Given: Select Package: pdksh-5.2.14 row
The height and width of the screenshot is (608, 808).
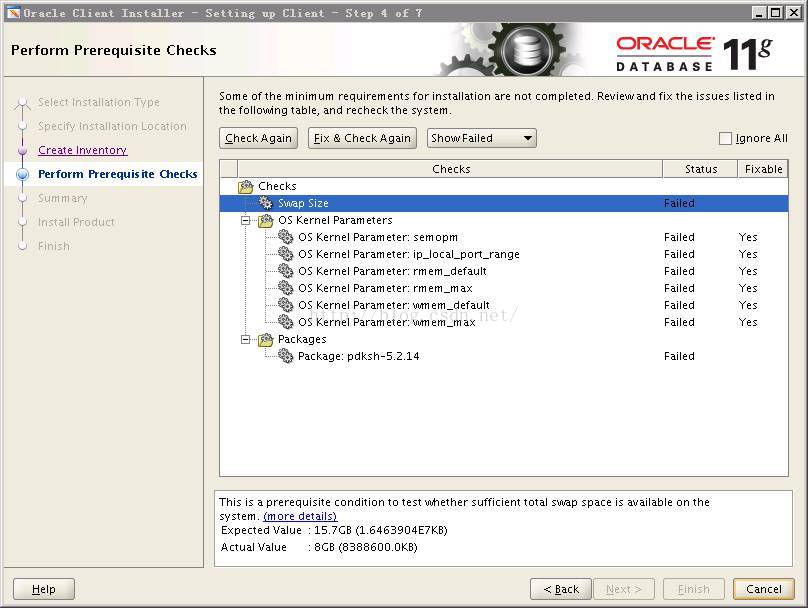Looking at the screenshot, I should point(504,356).
